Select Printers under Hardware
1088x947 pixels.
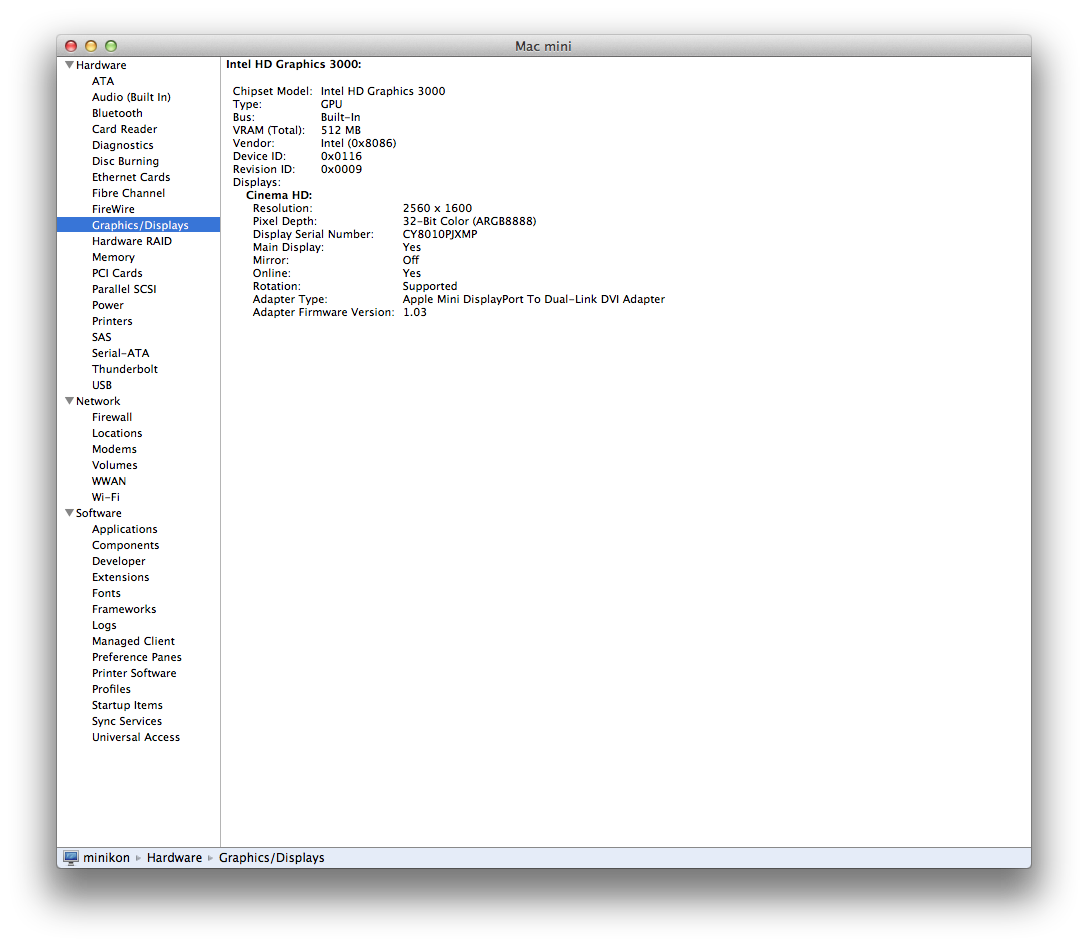coord(112,321)
